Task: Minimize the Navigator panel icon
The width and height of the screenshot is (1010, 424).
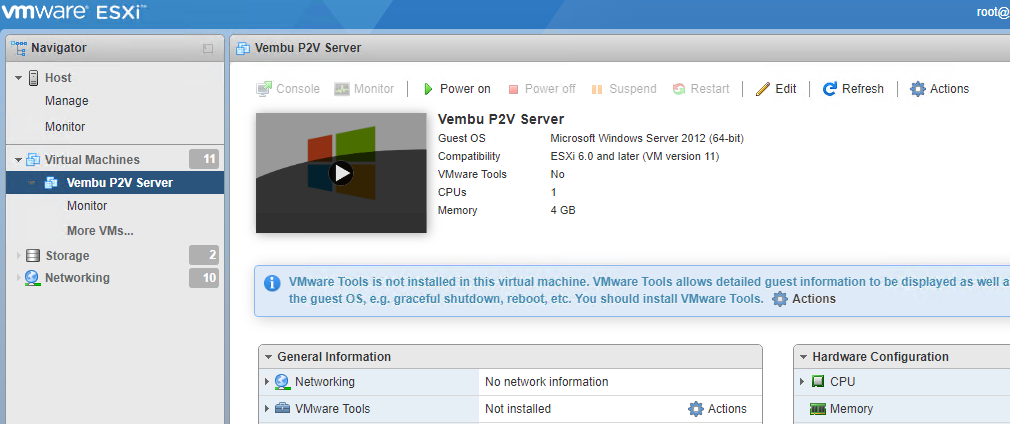Action: (207, 48)
